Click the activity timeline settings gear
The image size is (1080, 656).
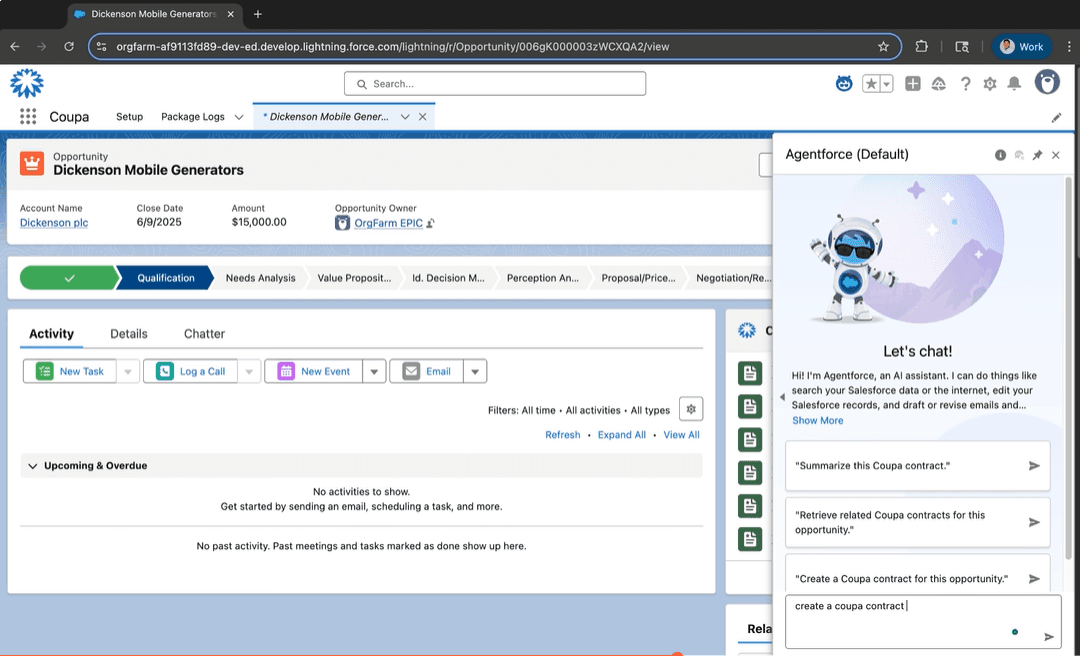click(x=691, y=409)
